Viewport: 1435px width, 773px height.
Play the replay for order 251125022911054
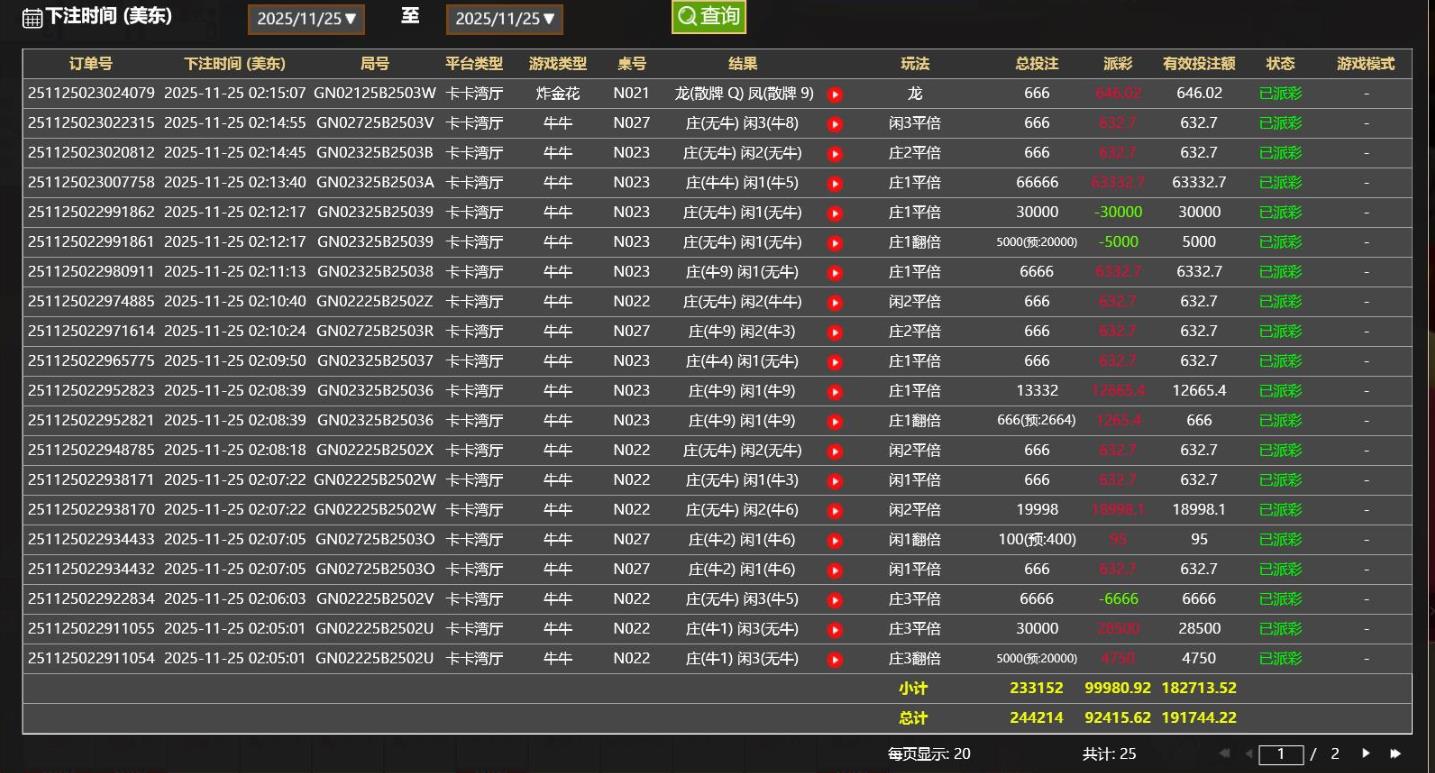[835, 660]
